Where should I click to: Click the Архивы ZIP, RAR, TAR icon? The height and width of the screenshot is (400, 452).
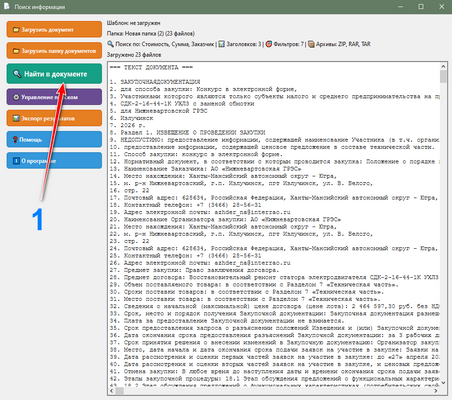[x=311, y=44]
